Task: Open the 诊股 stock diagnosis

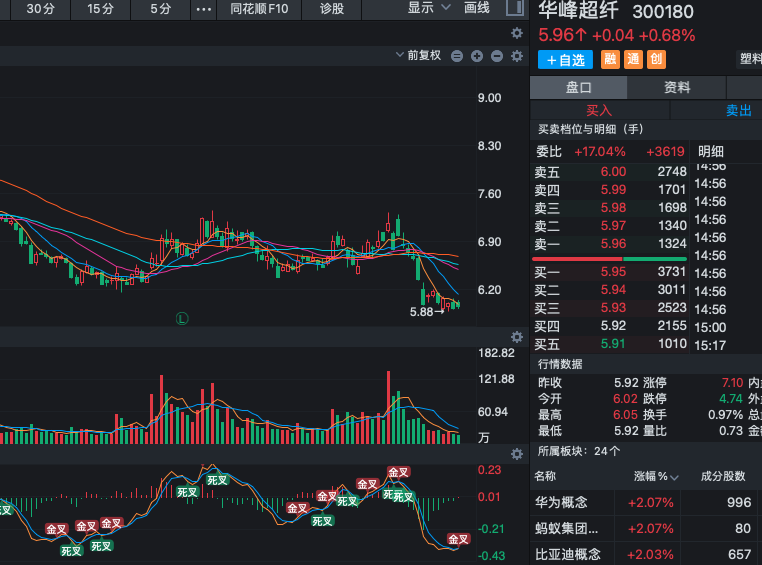Action: tap(332, 9)
